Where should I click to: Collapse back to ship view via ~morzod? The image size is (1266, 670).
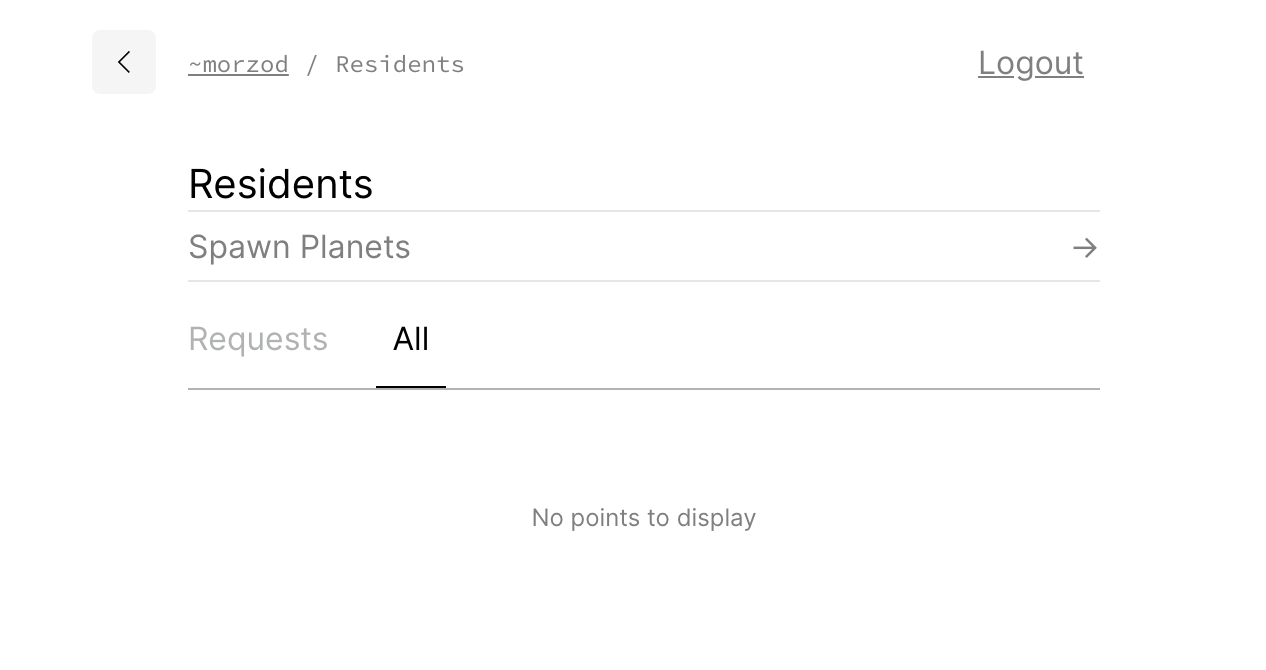(x=238, y=63)
